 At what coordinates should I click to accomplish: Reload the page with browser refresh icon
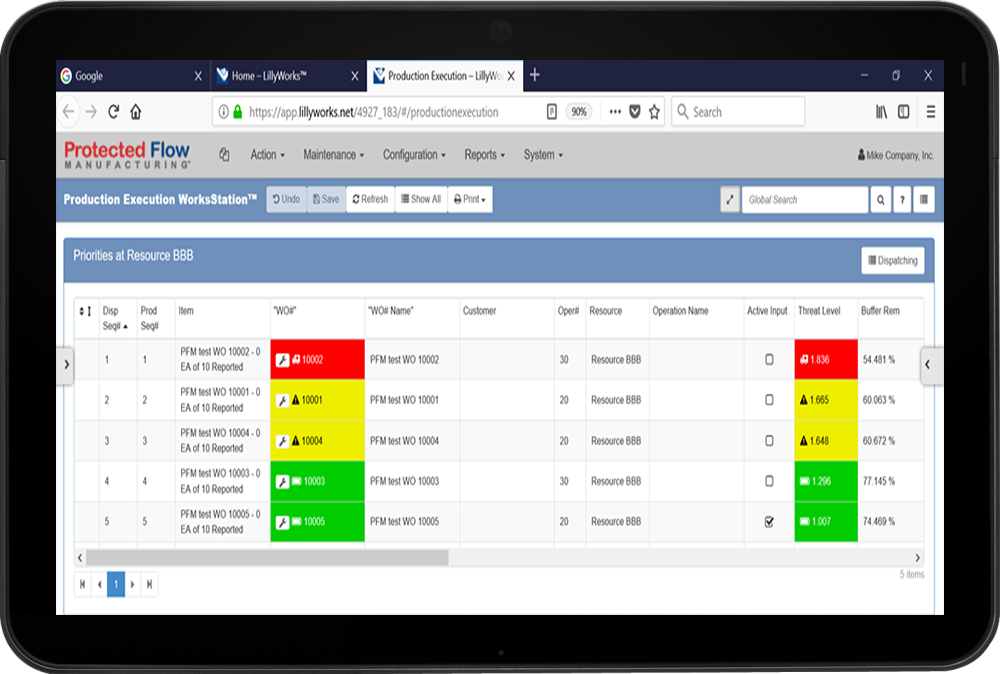tap(114, 112)
